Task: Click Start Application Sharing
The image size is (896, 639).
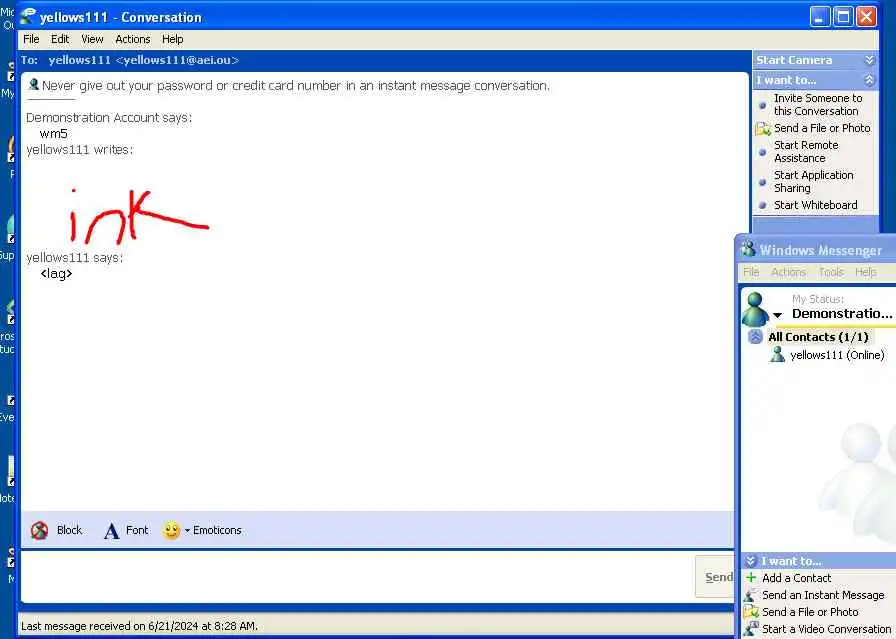Action: point(814,181)
